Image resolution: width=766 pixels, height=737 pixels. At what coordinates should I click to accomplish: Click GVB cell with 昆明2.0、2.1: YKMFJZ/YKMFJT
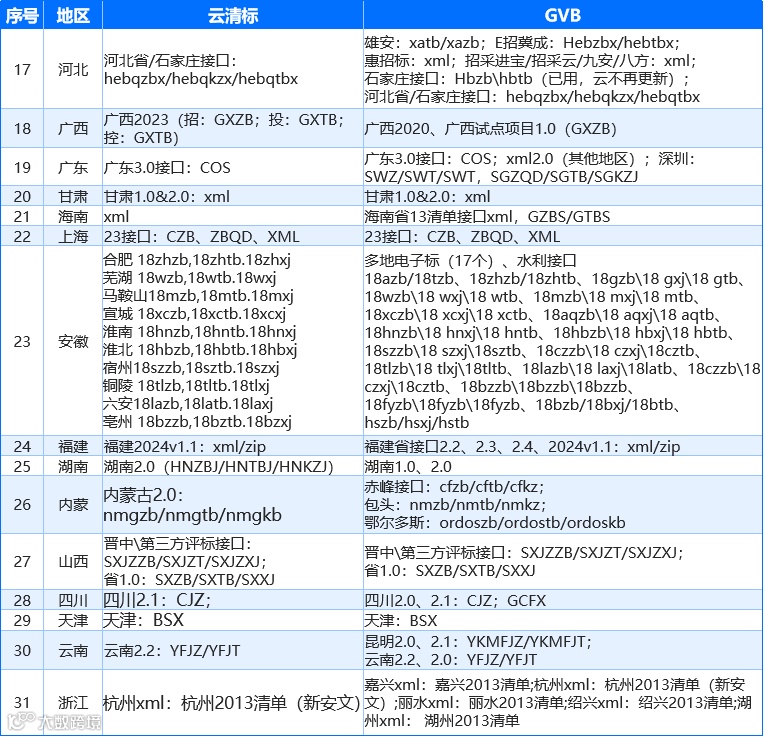(563, 650)
